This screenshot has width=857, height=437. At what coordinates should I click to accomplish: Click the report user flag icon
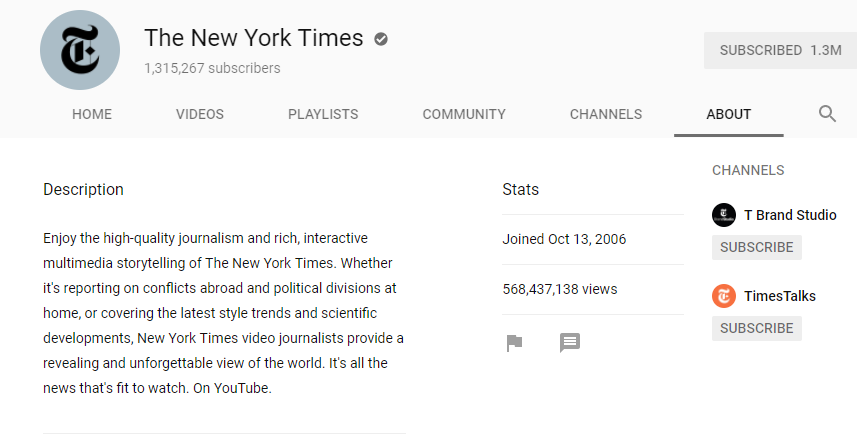click(514, 343)
